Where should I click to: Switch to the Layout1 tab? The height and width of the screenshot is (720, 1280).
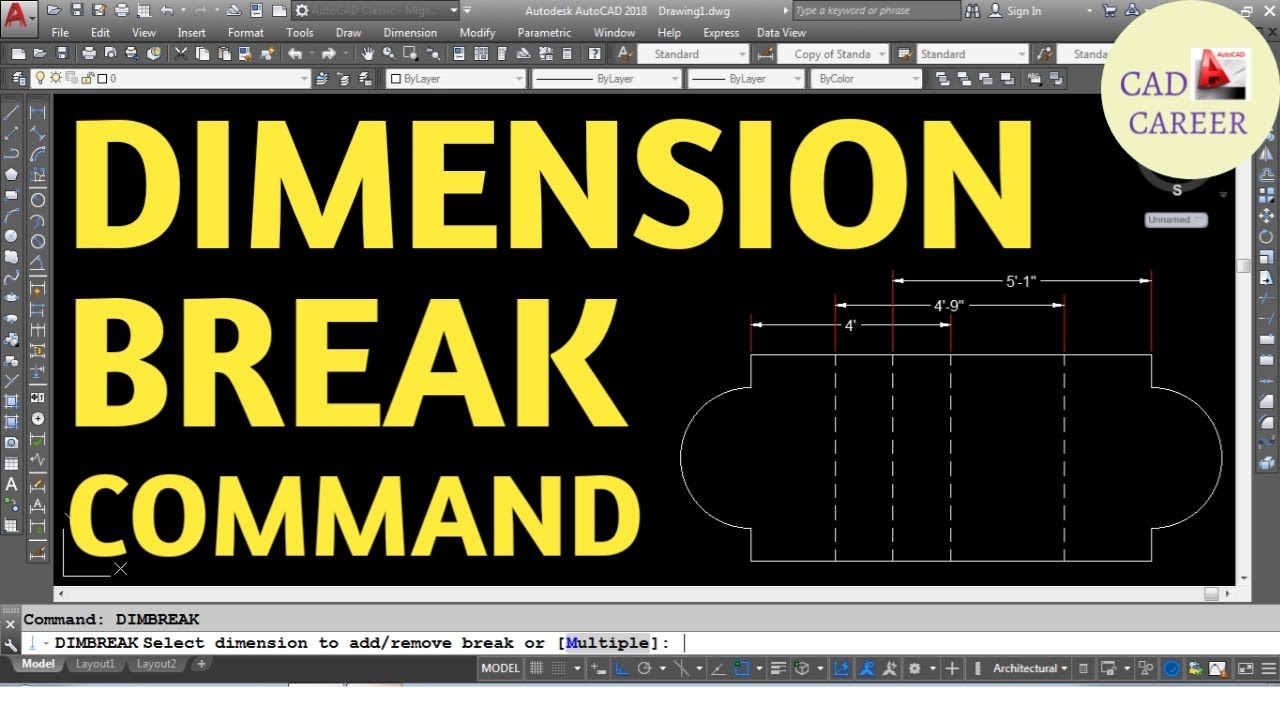tap(96, 664)
